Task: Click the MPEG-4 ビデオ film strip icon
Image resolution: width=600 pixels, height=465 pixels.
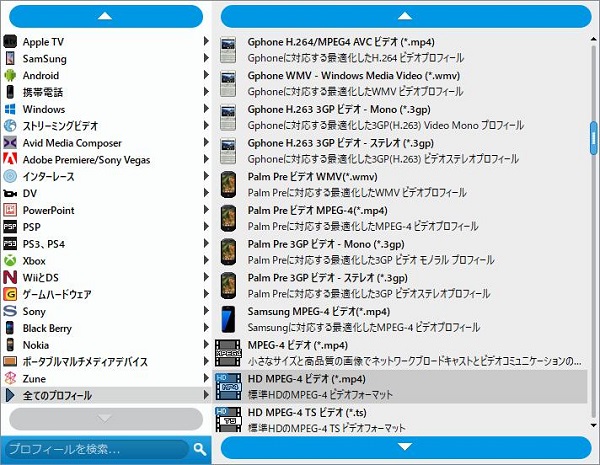Action: (x=228, y=352)
